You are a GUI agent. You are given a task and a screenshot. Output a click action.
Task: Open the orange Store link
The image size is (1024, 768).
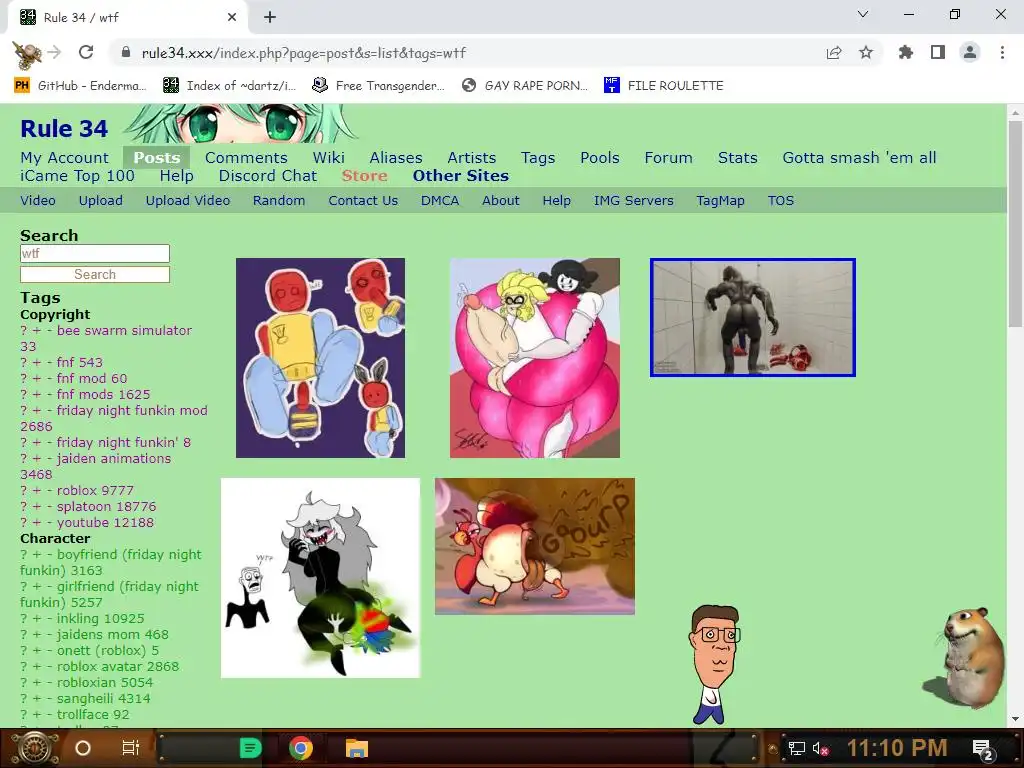click(364, 176)
